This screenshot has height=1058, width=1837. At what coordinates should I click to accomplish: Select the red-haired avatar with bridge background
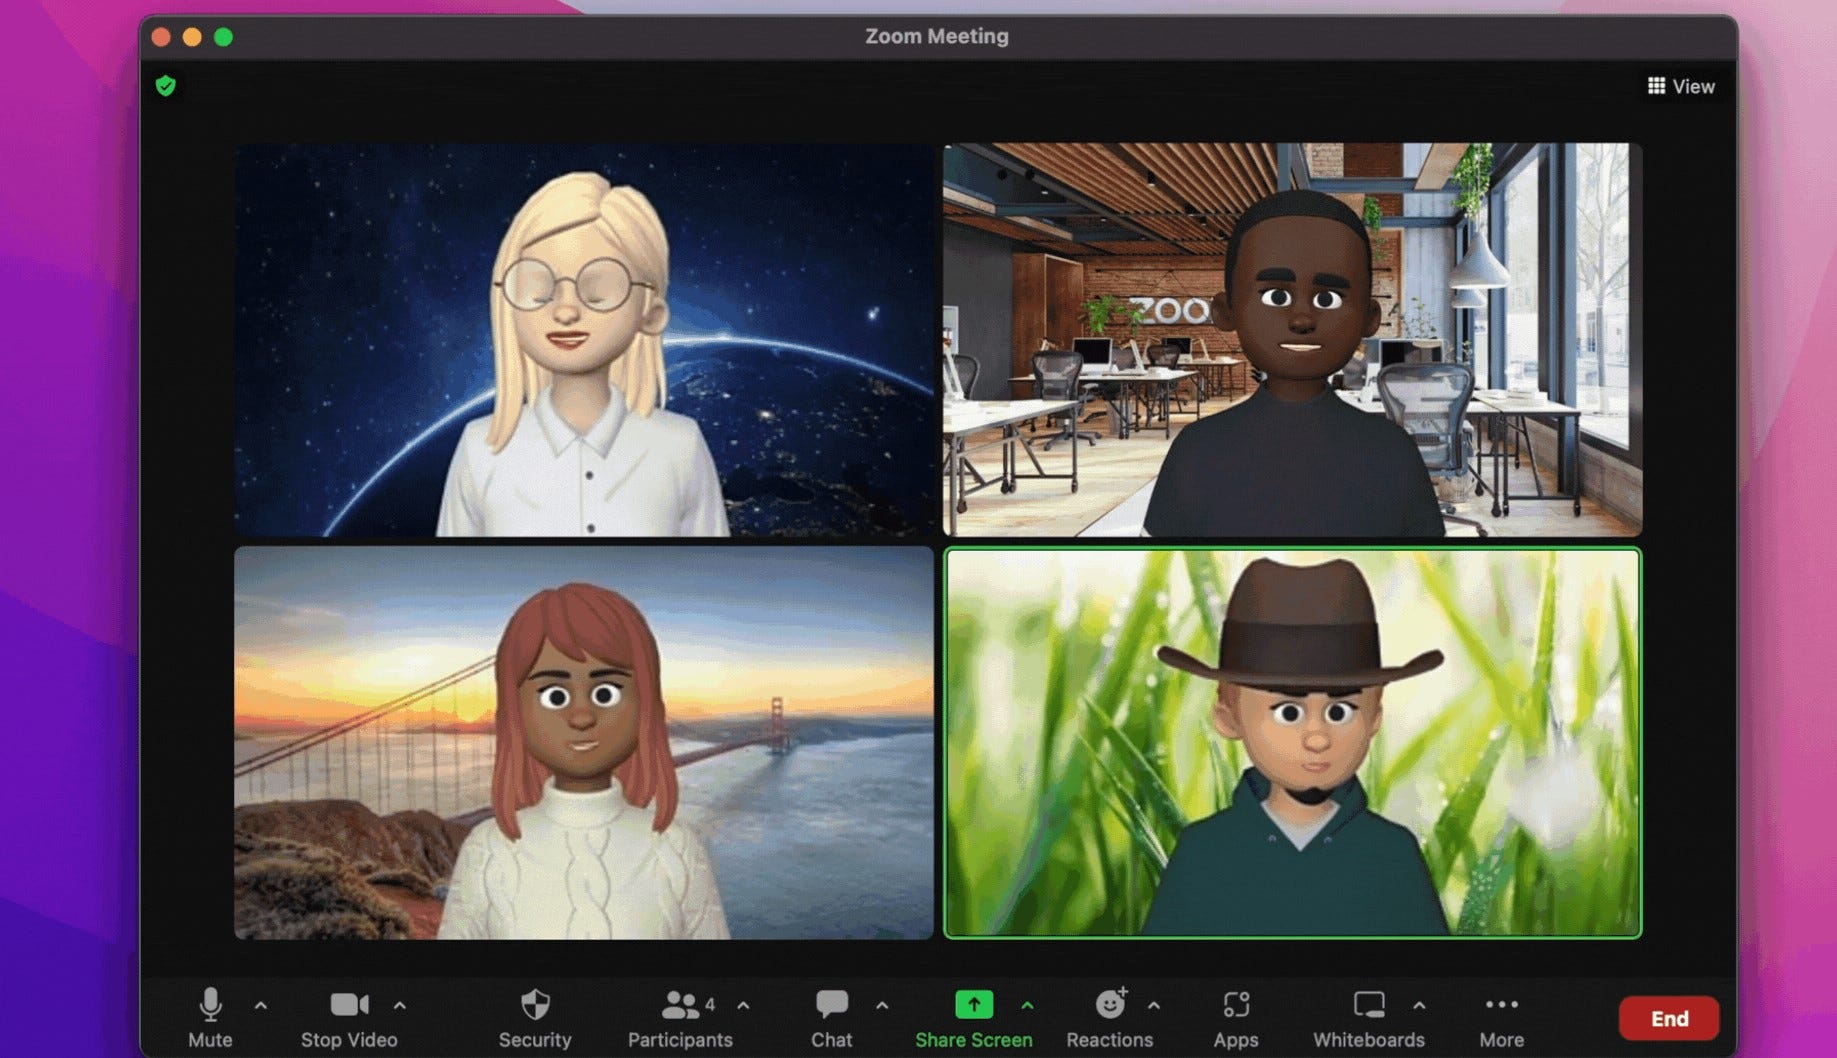584,742
